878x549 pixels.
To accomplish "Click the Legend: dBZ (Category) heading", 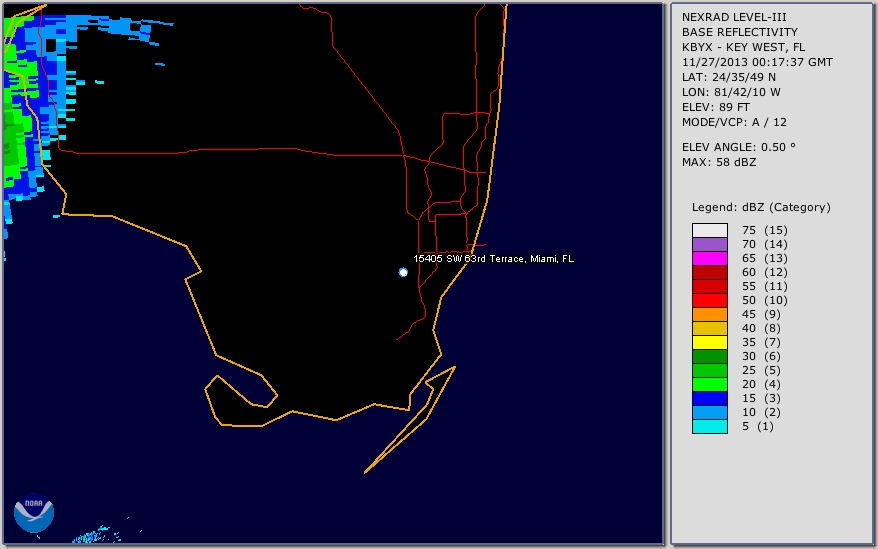I will (x=761, y=207).
